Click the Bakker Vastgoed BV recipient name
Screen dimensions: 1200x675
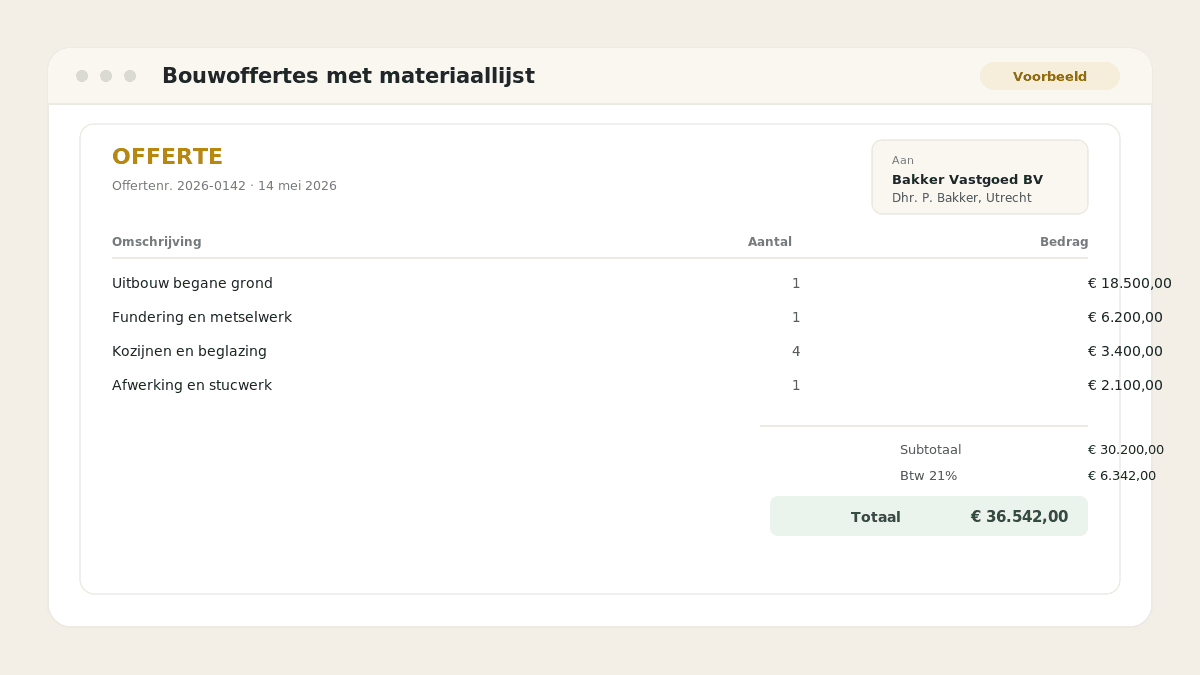coord(967,180)
